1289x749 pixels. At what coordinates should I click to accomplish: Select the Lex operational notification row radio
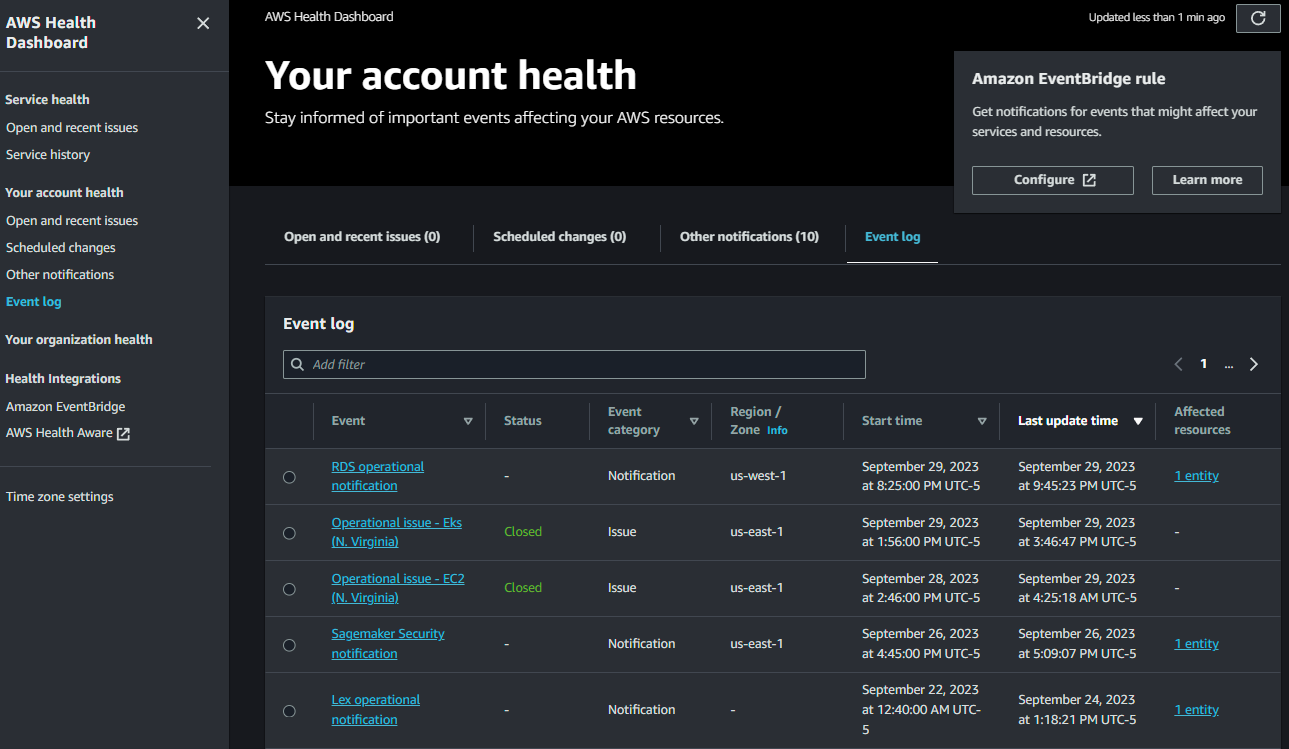coord(289,711)
